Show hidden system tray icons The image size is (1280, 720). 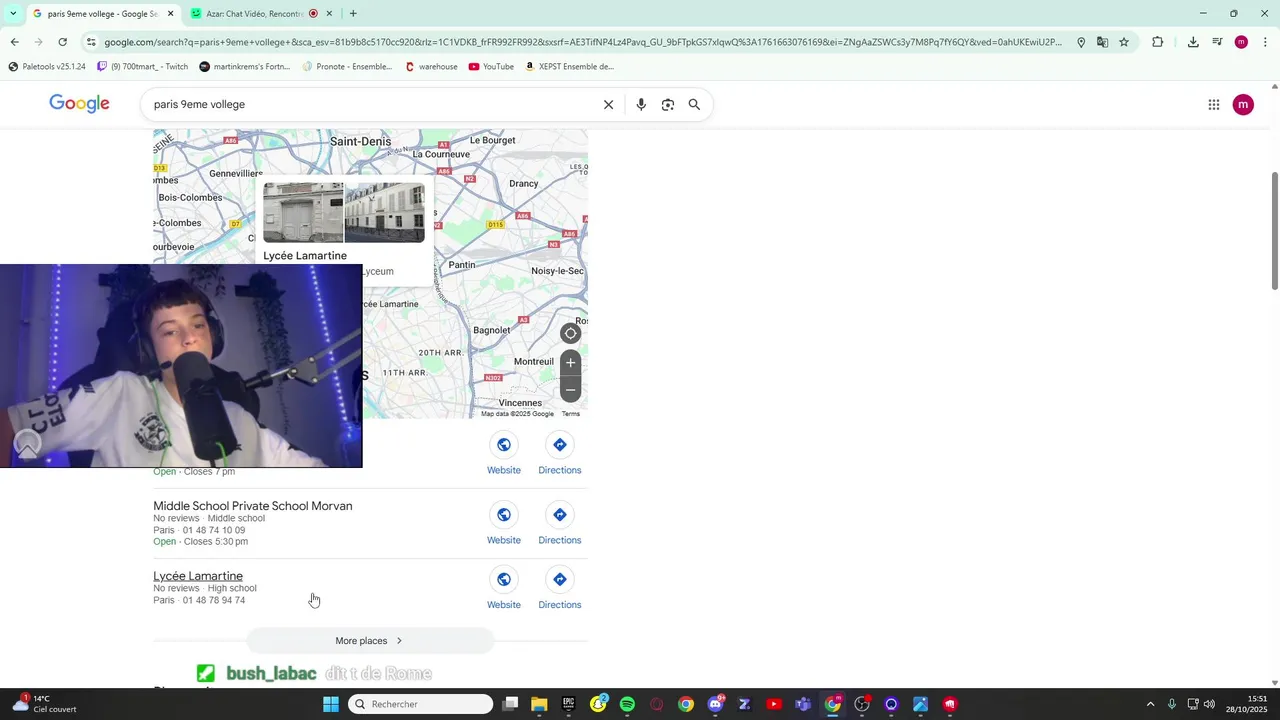pos(1150,704)
